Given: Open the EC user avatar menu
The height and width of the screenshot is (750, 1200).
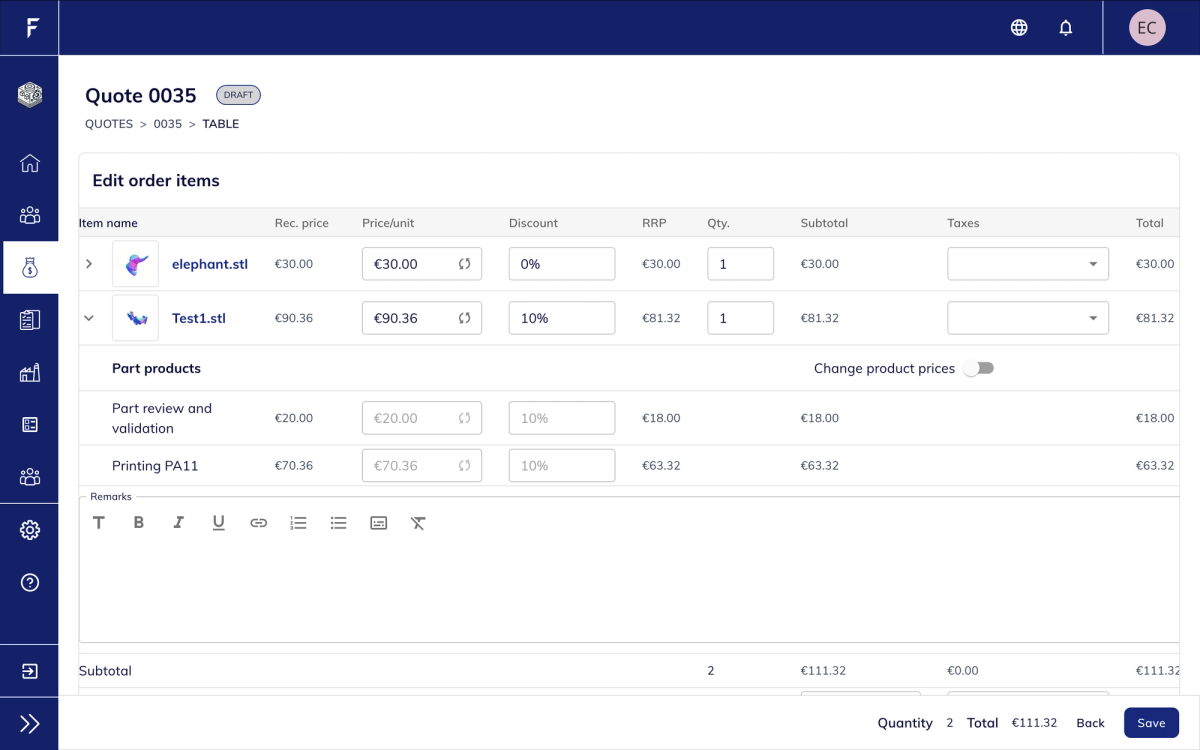Looking at the screenshot, I should click(1147, 28).
